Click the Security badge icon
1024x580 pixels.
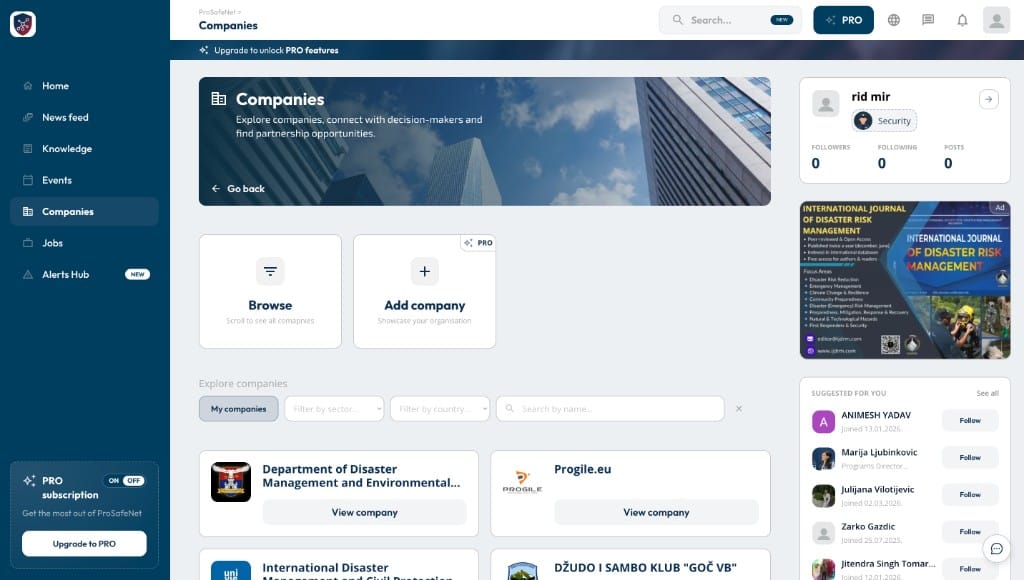pyautogui.click(x=863, y=121)
